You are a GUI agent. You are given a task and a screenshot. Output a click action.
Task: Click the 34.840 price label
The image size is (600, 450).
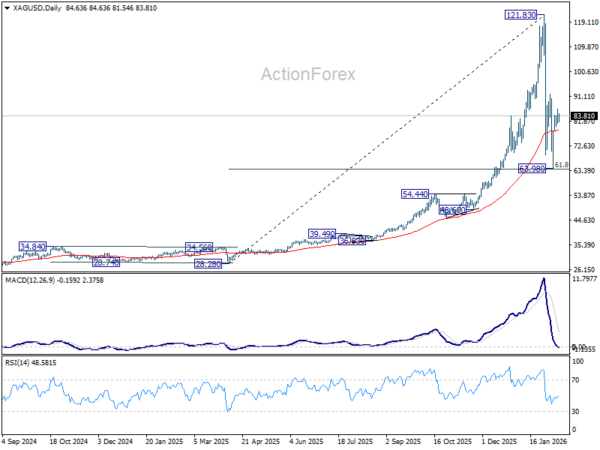[x=34, y=246]
